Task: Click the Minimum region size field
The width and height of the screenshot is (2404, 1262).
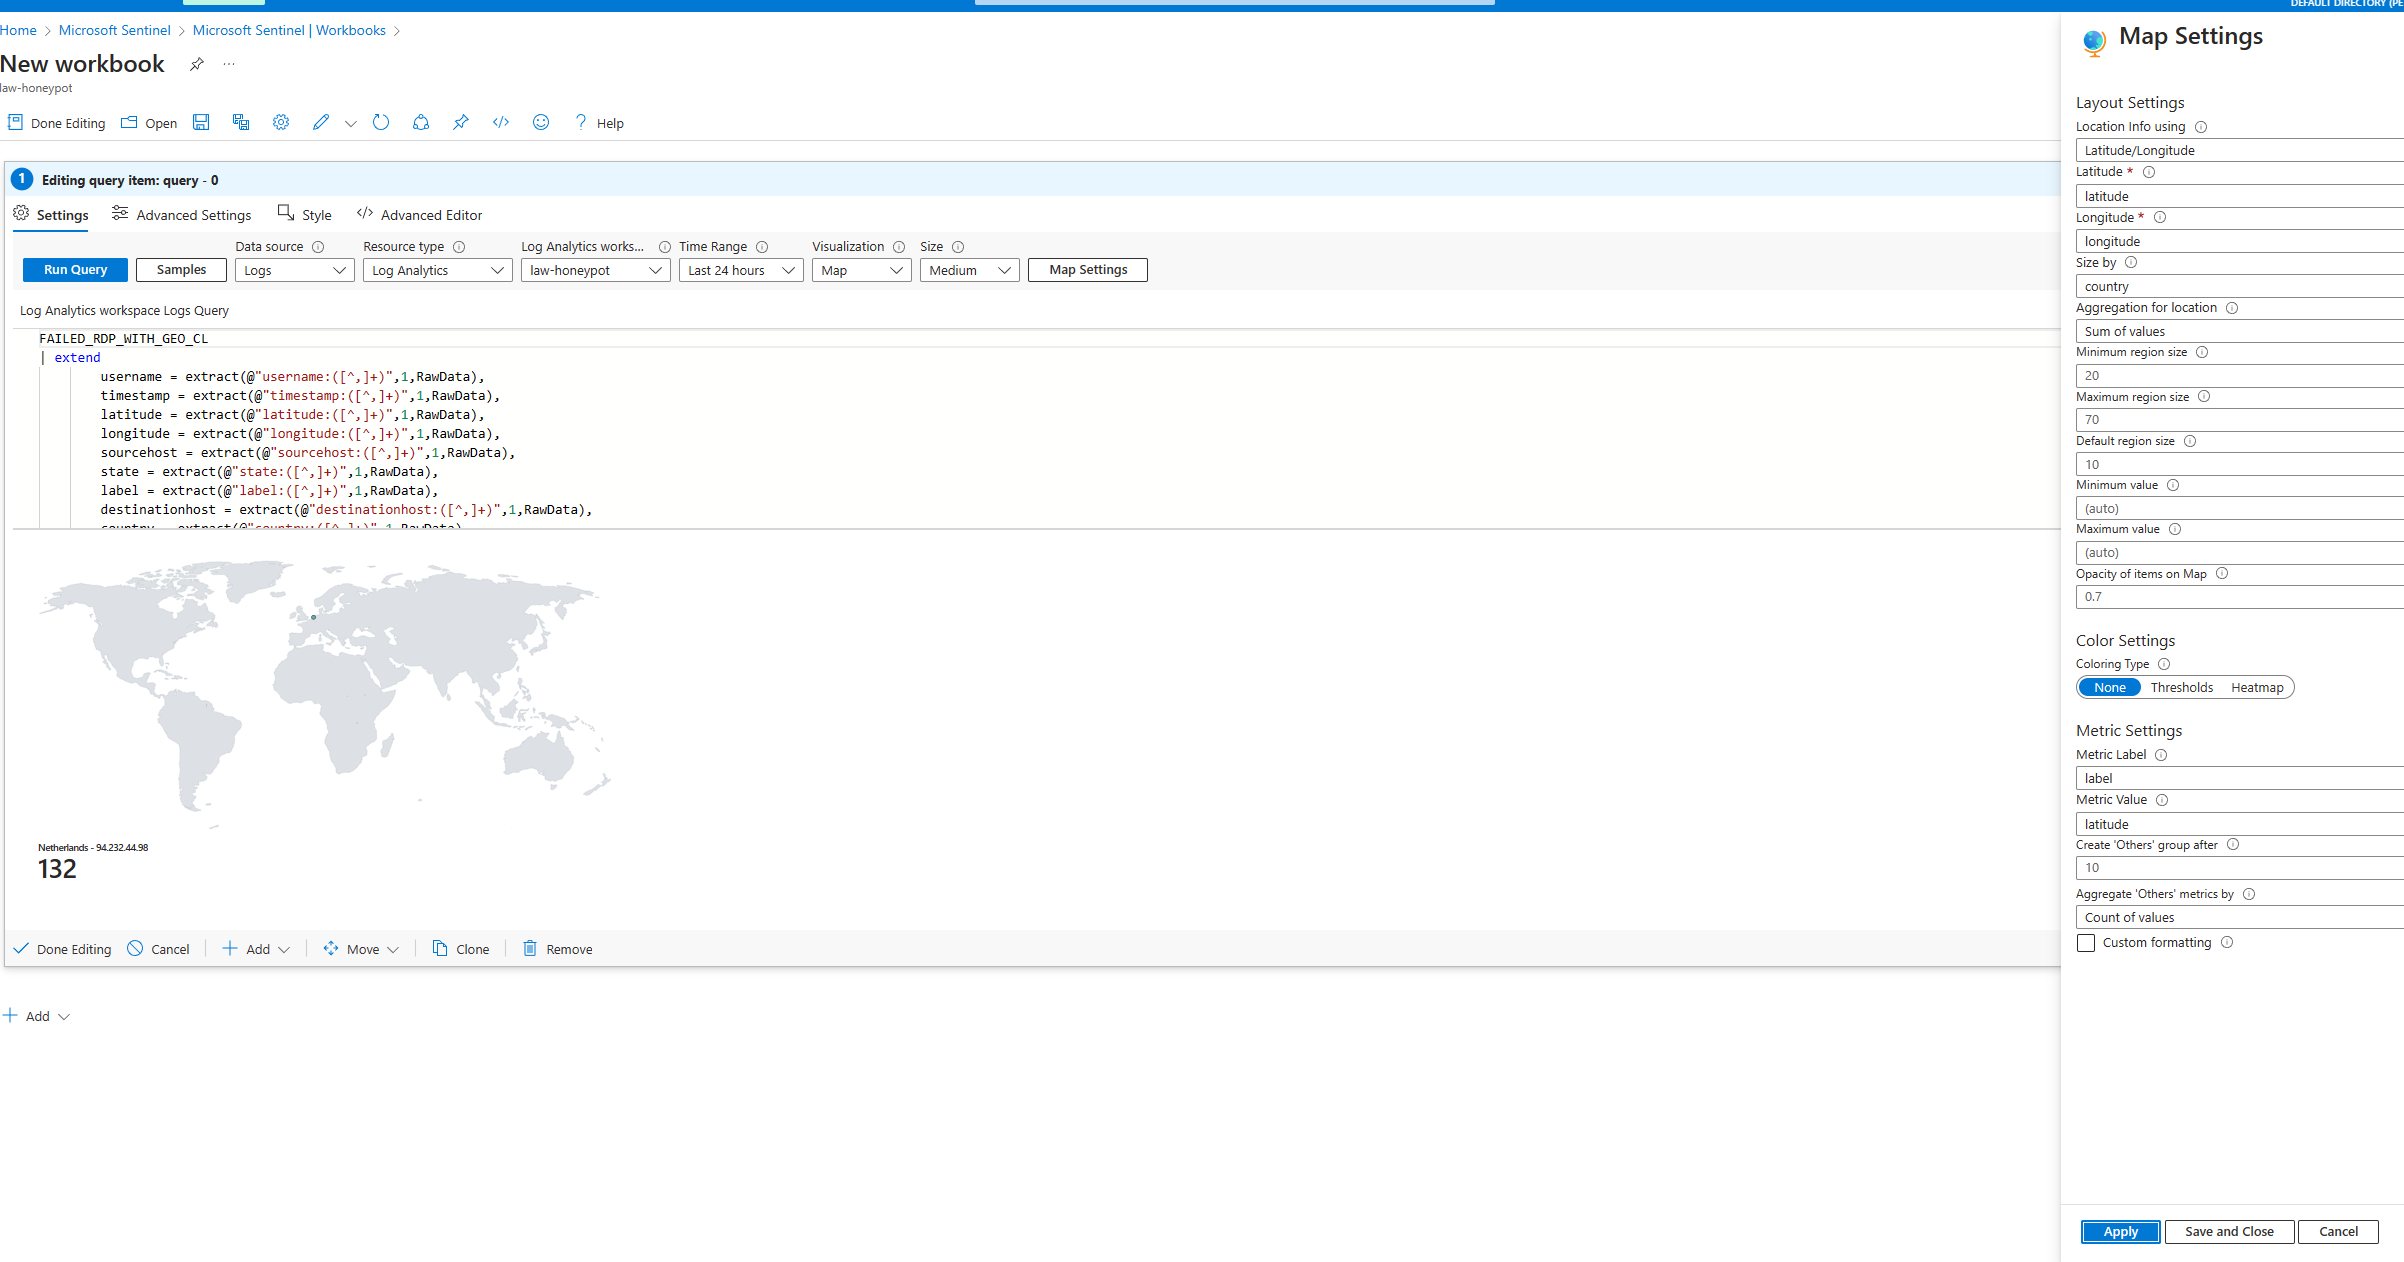Action: tap(2239, 375)
